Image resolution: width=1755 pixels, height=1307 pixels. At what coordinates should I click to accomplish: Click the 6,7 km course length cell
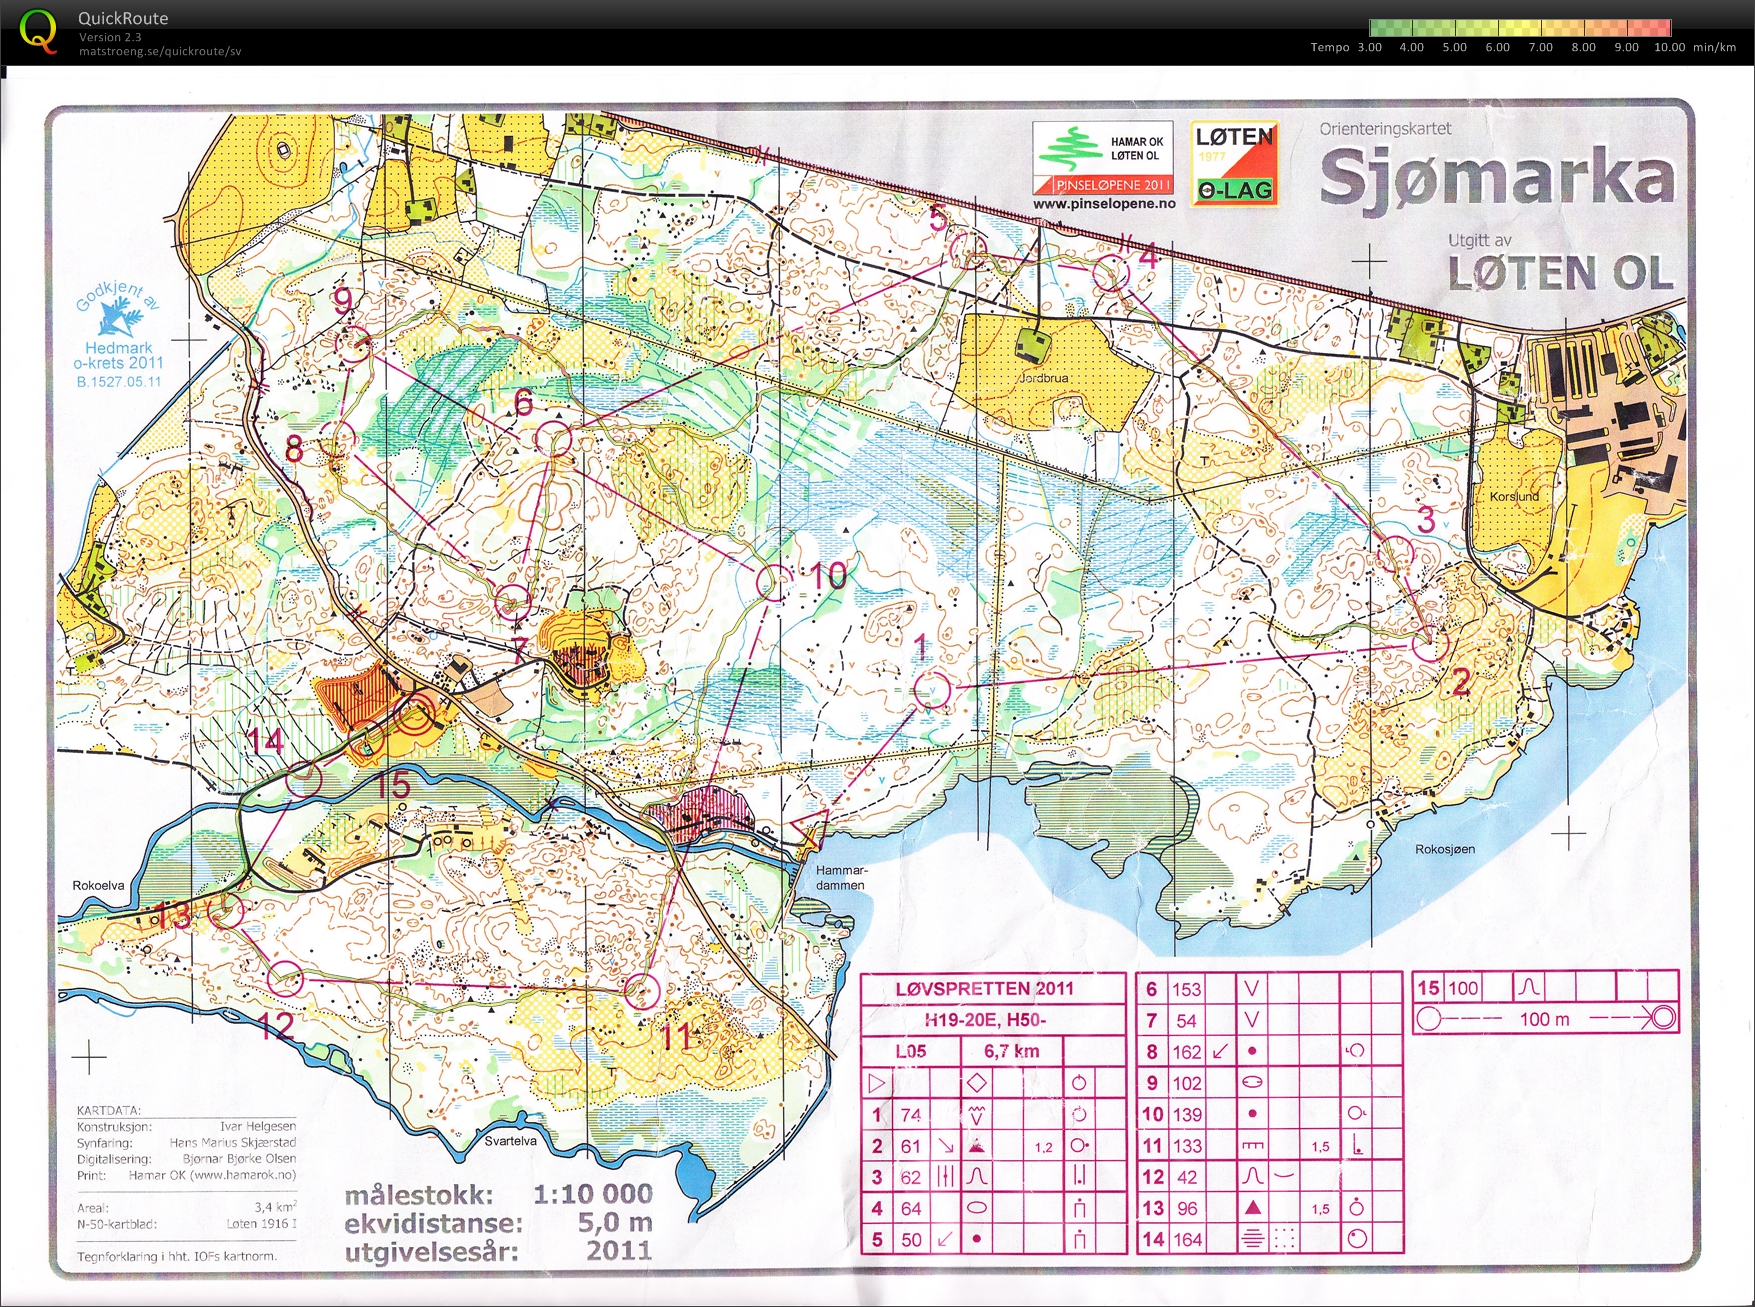1011,1051
